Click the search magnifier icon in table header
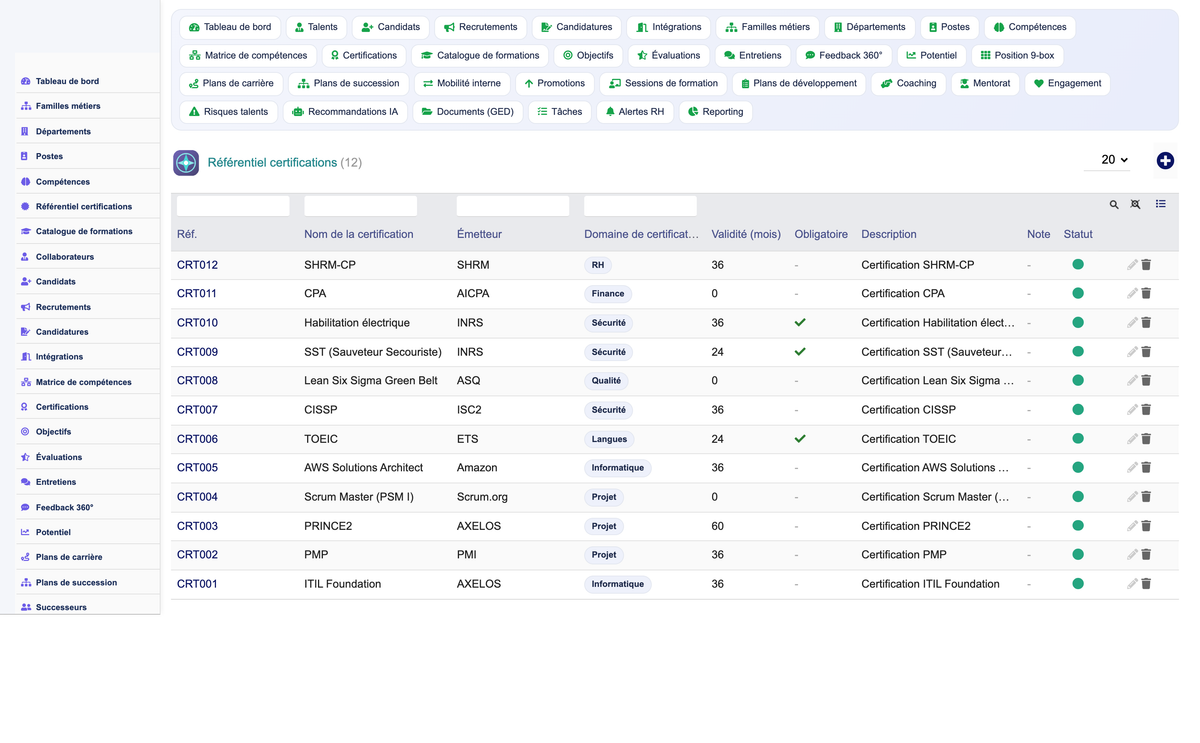 (x=1114, y=205)
